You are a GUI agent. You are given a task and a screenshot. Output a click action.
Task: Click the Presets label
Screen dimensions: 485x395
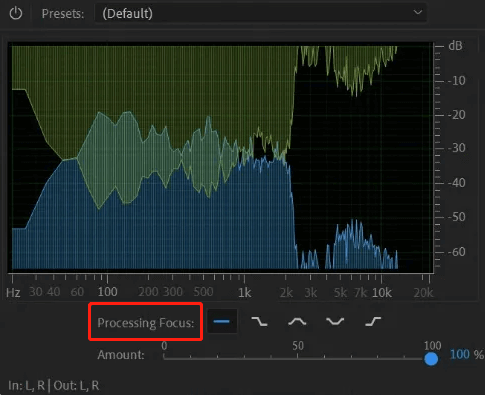coord(63,14)
